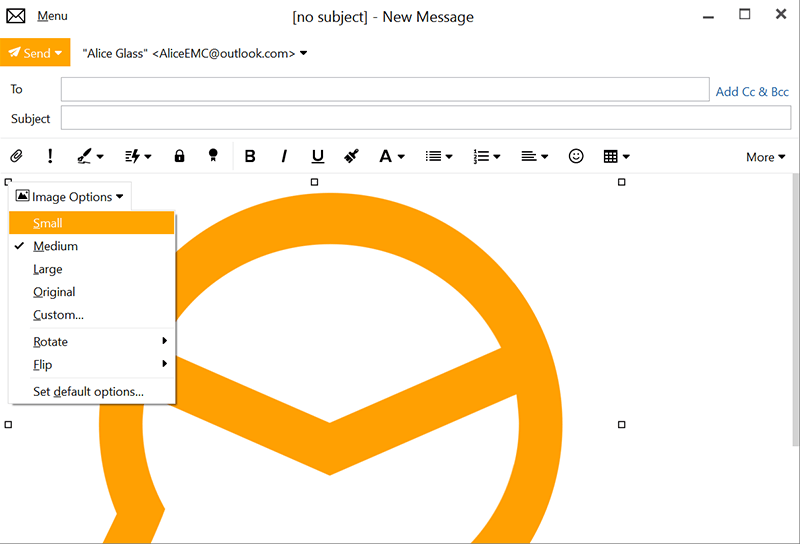Select Large image size
Viewport: 800px width, 544px height.
tap(92, 269)
